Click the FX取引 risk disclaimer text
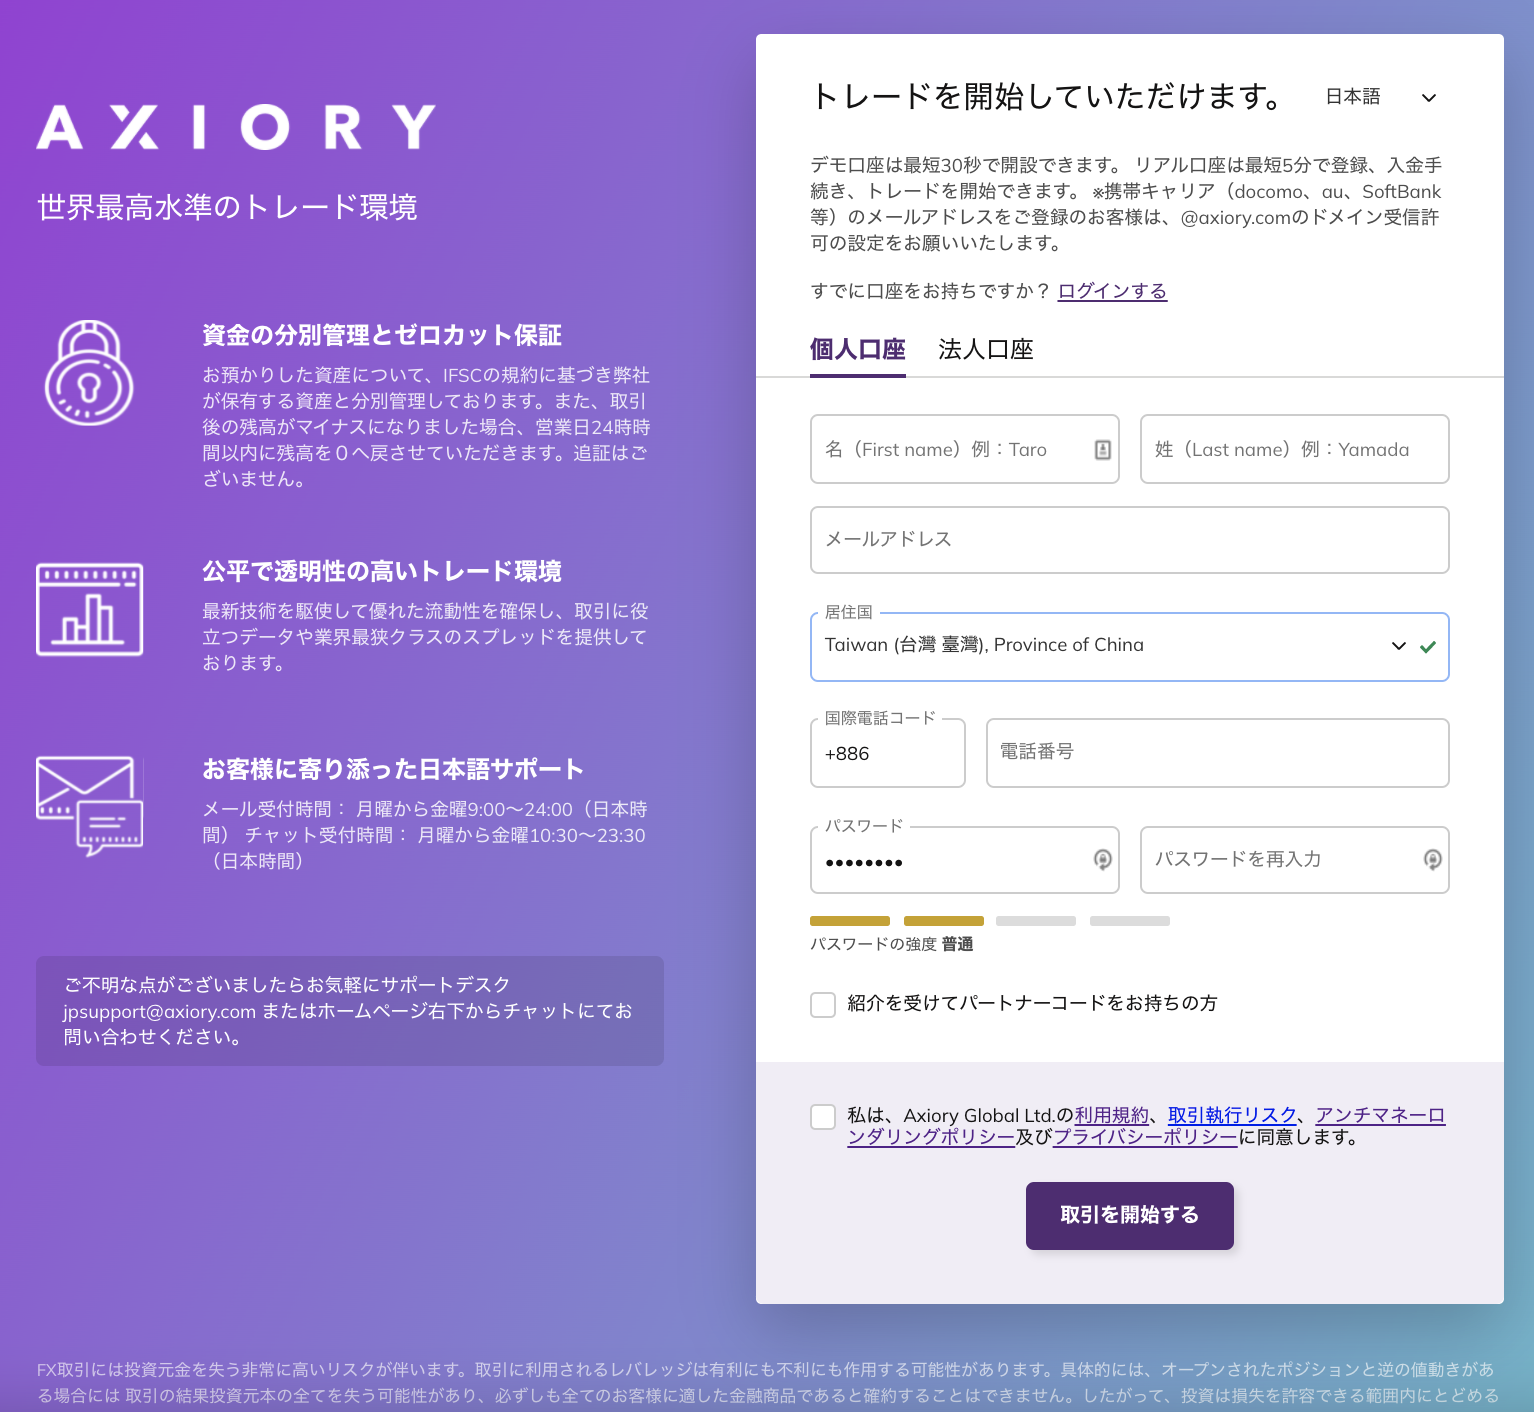Viewport: 1534px width, 1412px height. [x=767, y=1382]
